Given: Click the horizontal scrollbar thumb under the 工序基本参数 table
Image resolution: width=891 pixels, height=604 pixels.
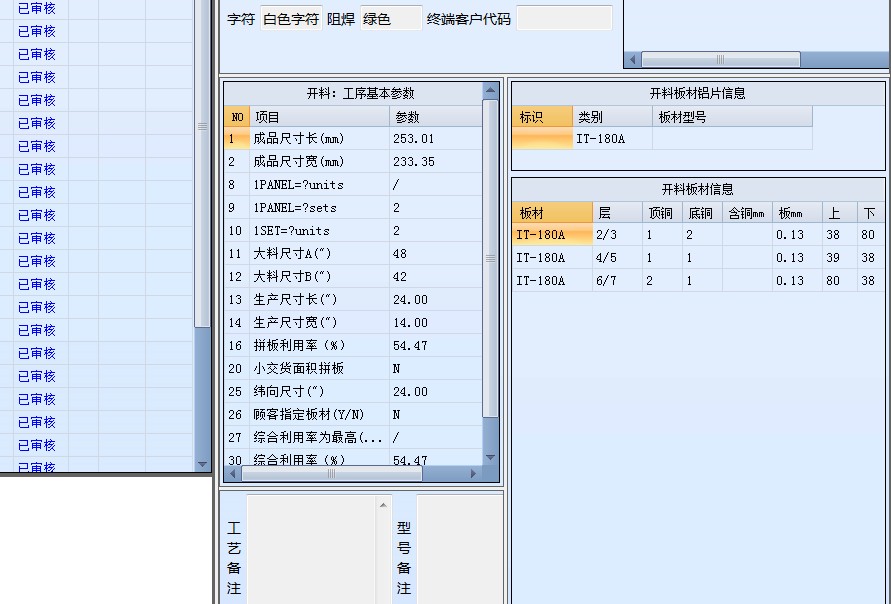Looking at the screenshot, I should pos(332,473).
